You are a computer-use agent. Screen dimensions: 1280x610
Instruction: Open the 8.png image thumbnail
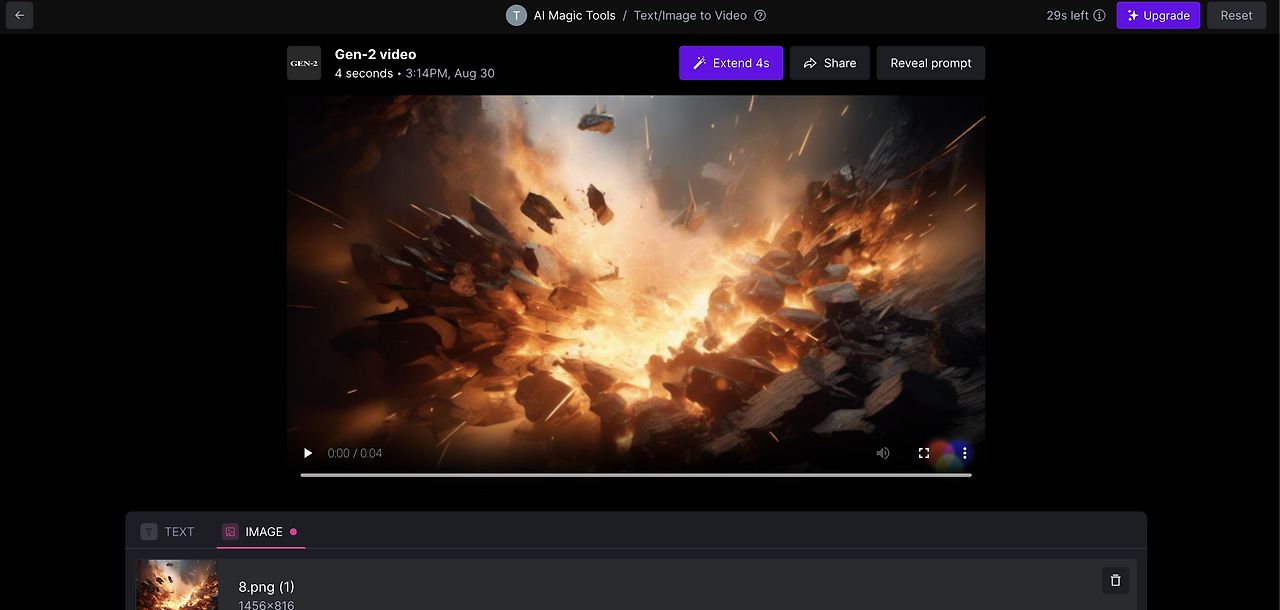coord(177,585)
